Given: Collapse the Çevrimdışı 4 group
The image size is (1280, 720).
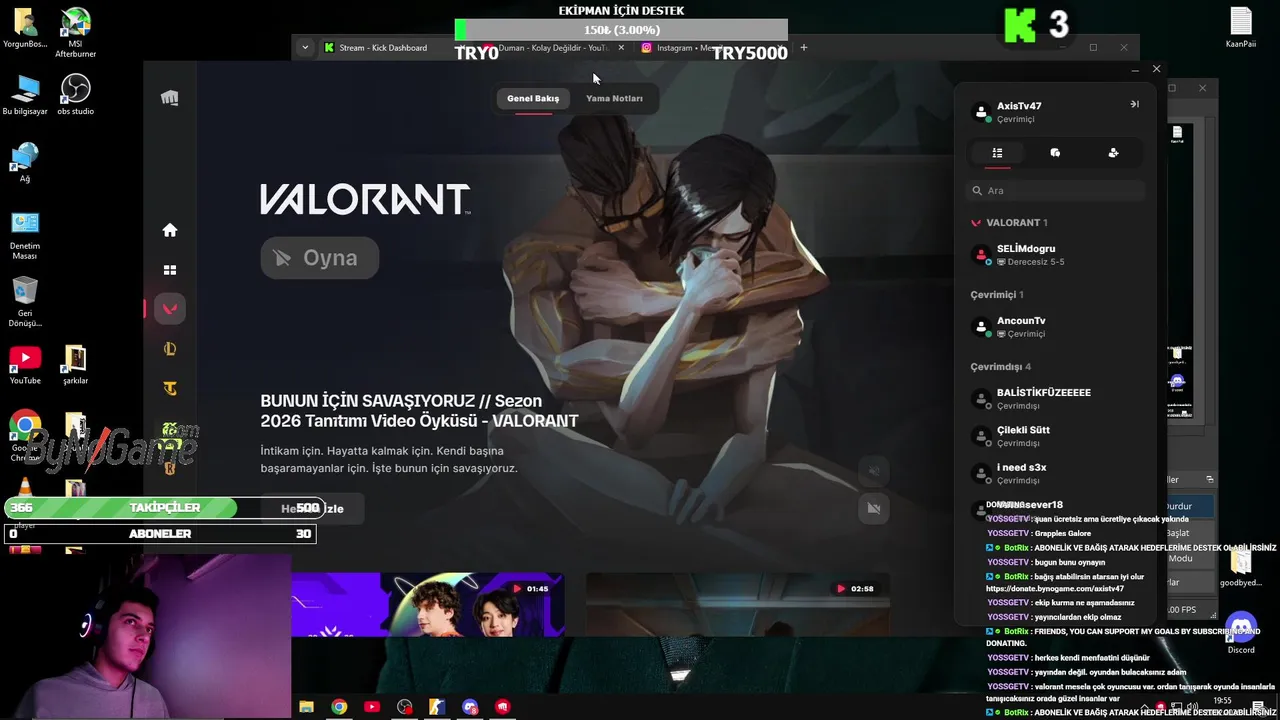Looking at the screenshot, I should click(1001, 367).
